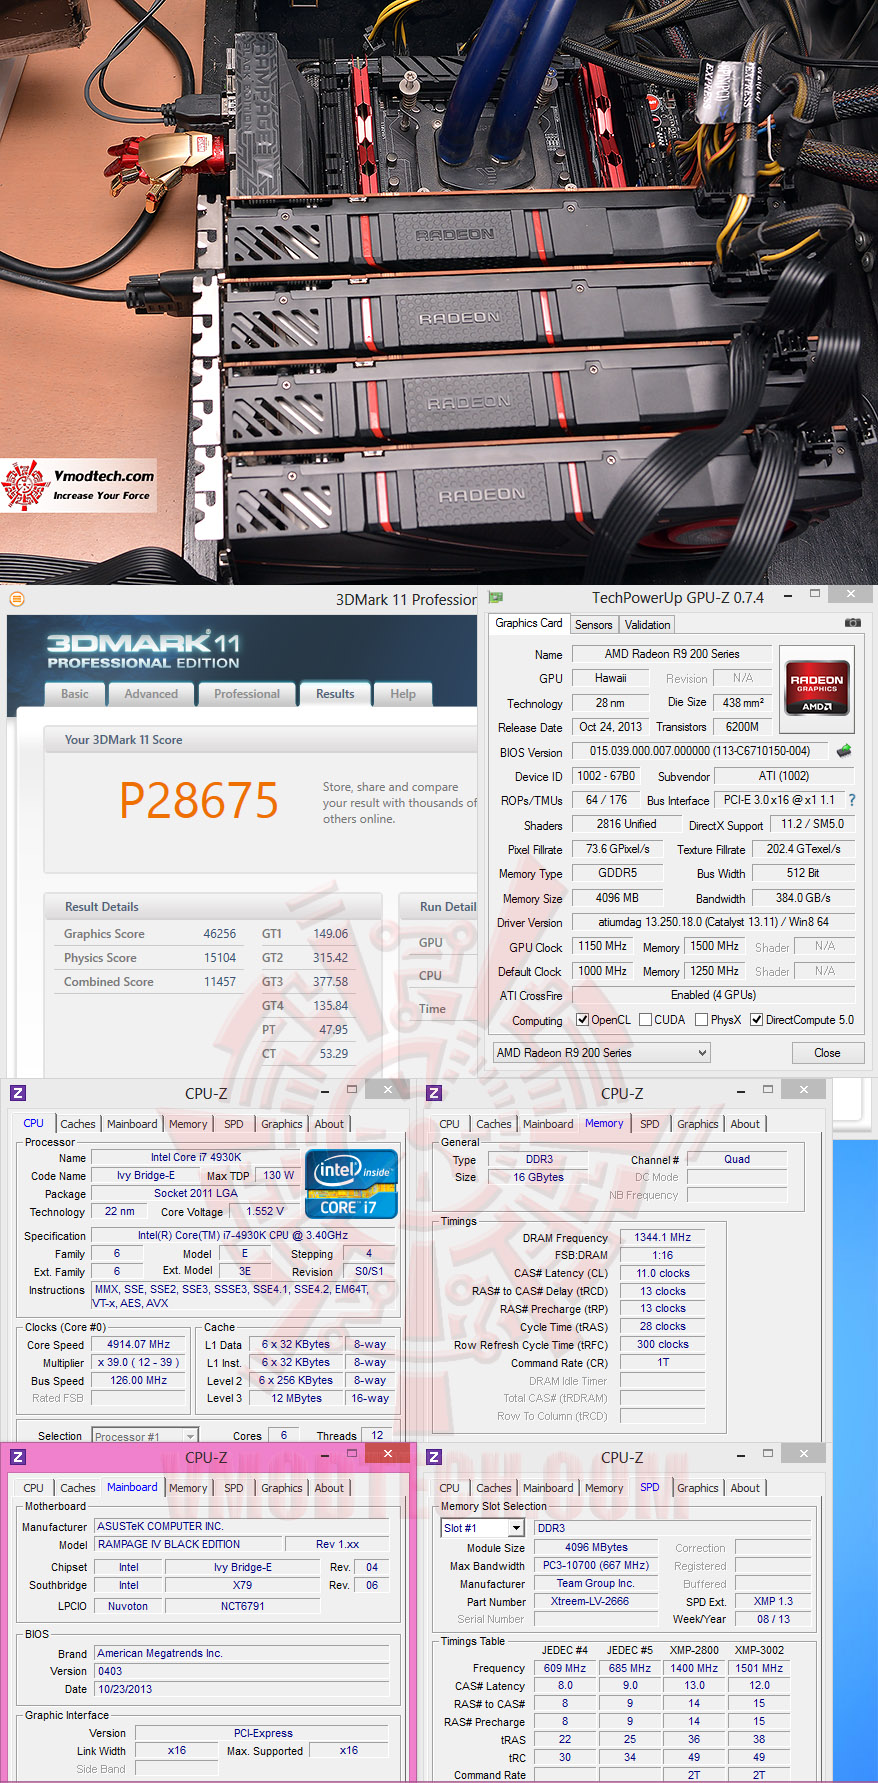Open About tab in CPU-Z Processor window
Viewport: 878px width, 1783px height.
coord(329,1124)
